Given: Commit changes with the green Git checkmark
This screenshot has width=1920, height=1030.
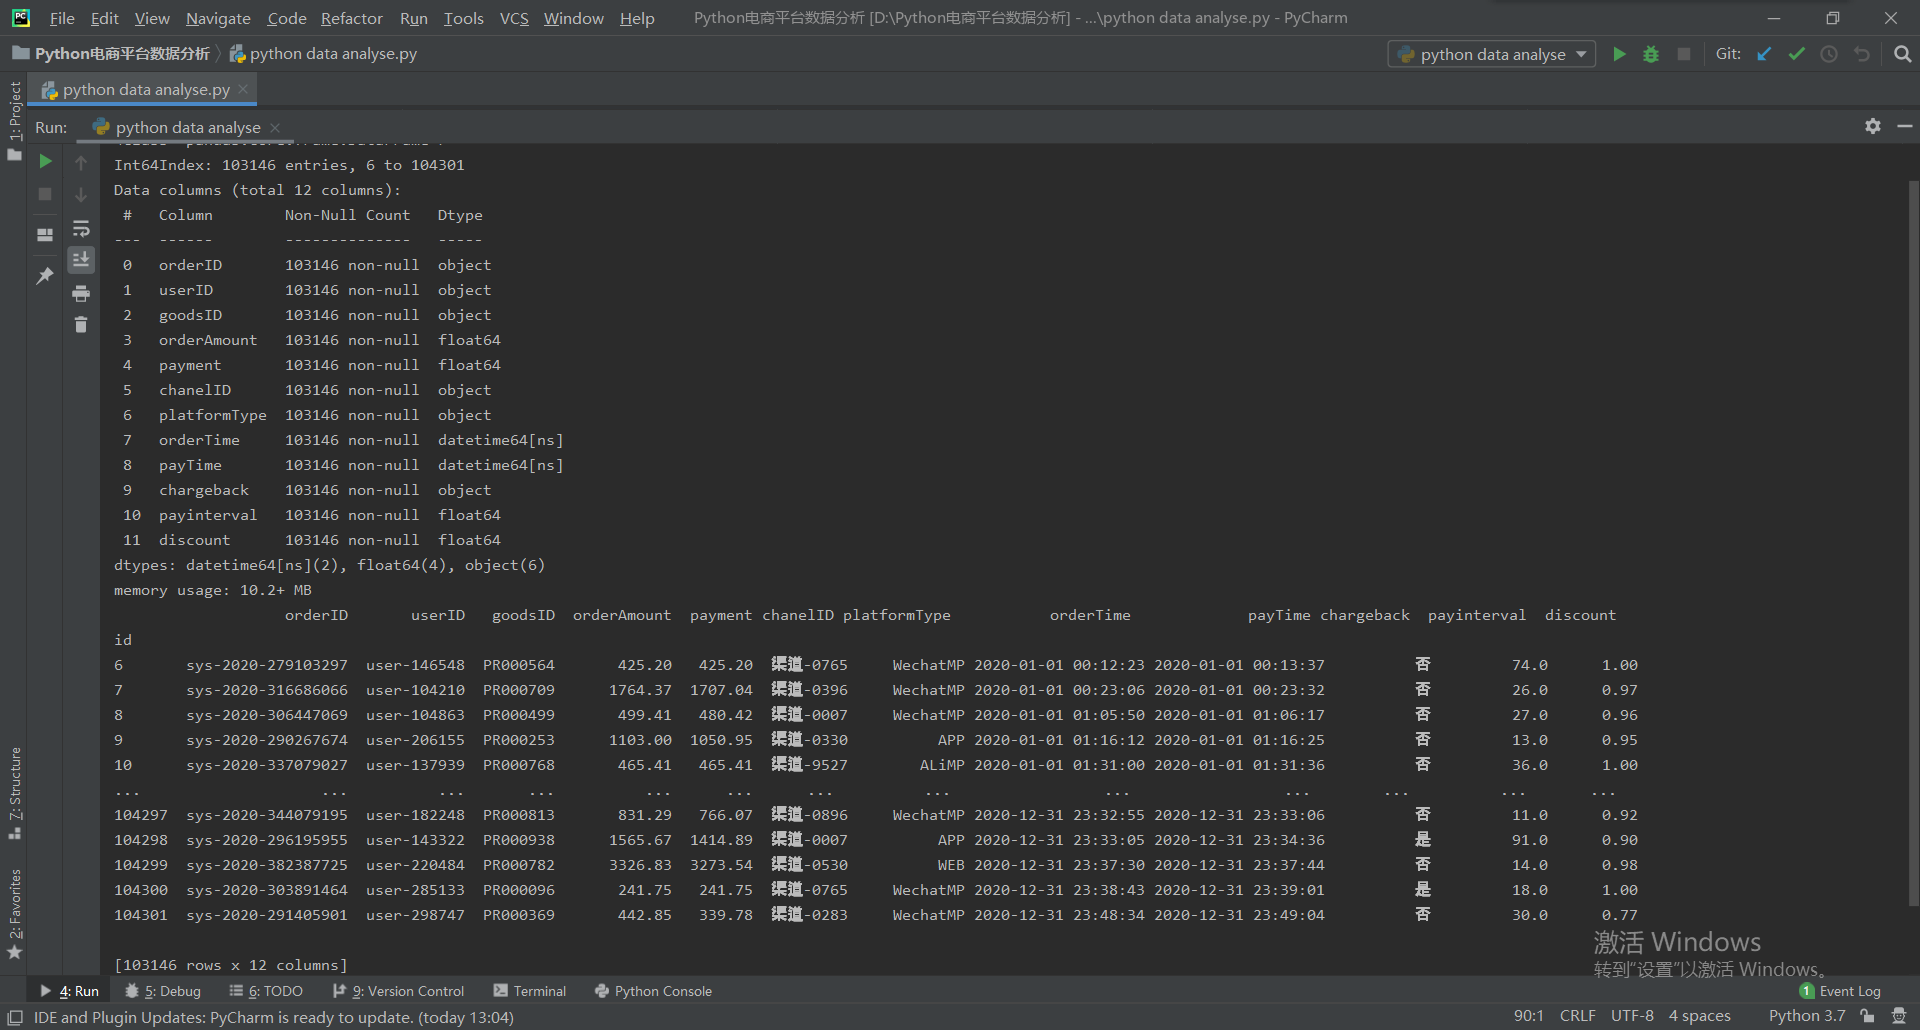Looking at the screenshot, I should pyautogui.click(x=1796, y=54).
